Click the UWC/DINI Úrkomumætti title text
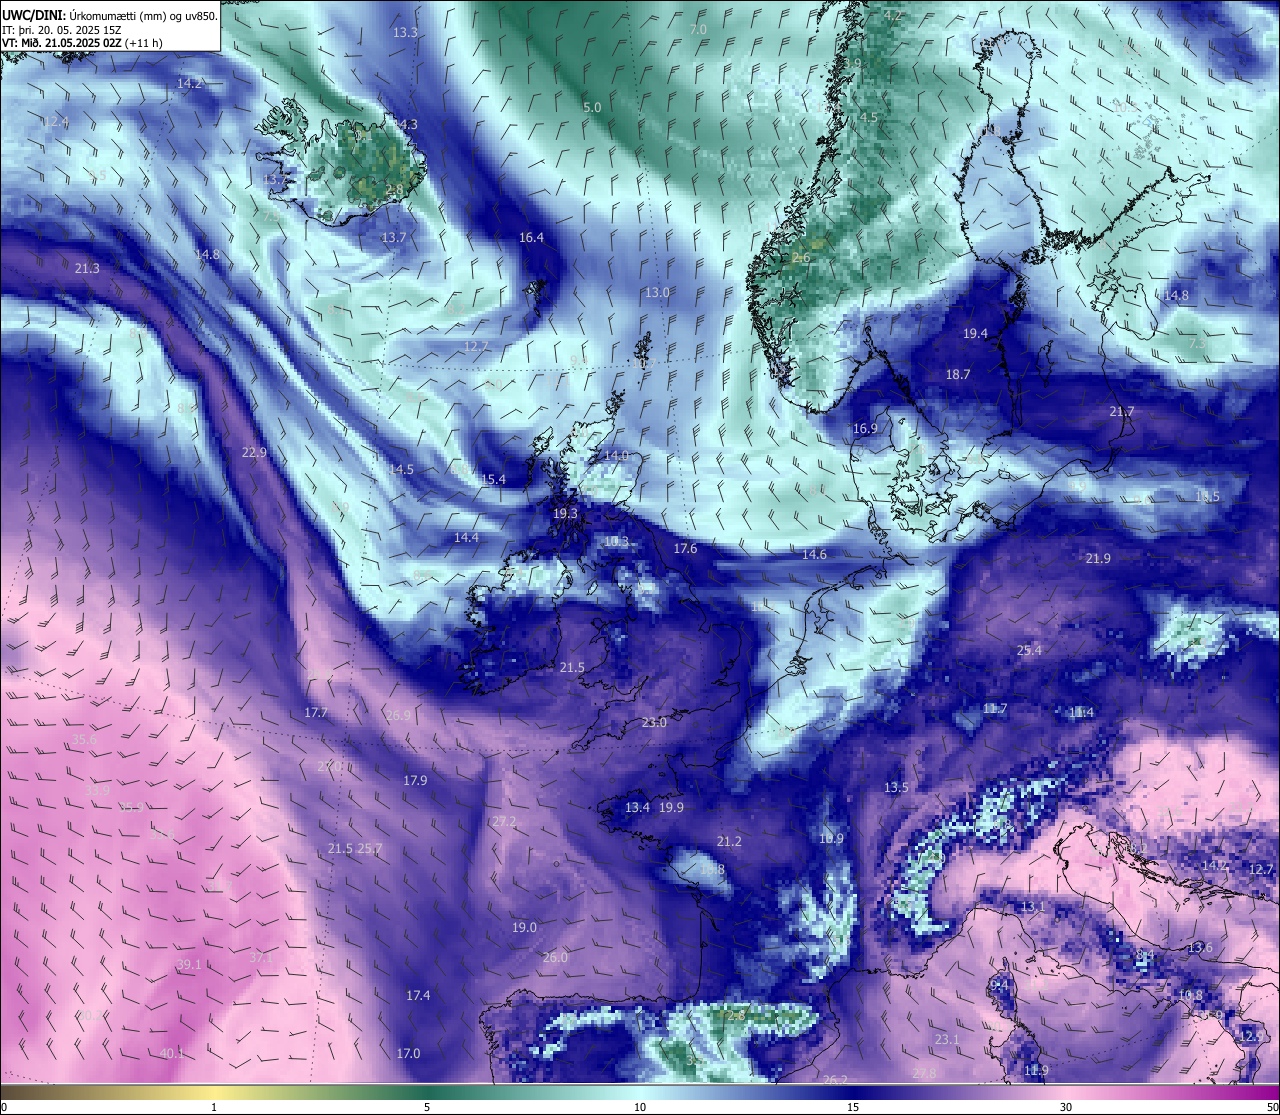Image resolution: width=1280 pixels, height=1115 pixels. pyautogui.click(x=110, y=14)
